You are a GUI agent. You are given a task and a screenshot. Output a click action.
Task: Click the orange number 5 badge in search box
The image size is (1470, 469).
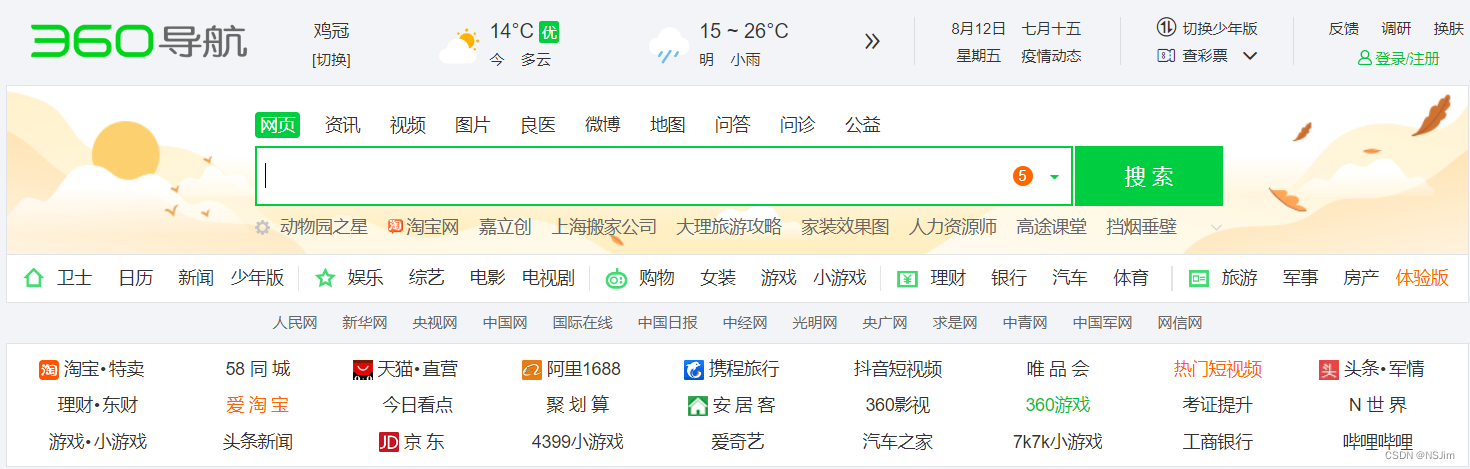[x=1022, y=176]
